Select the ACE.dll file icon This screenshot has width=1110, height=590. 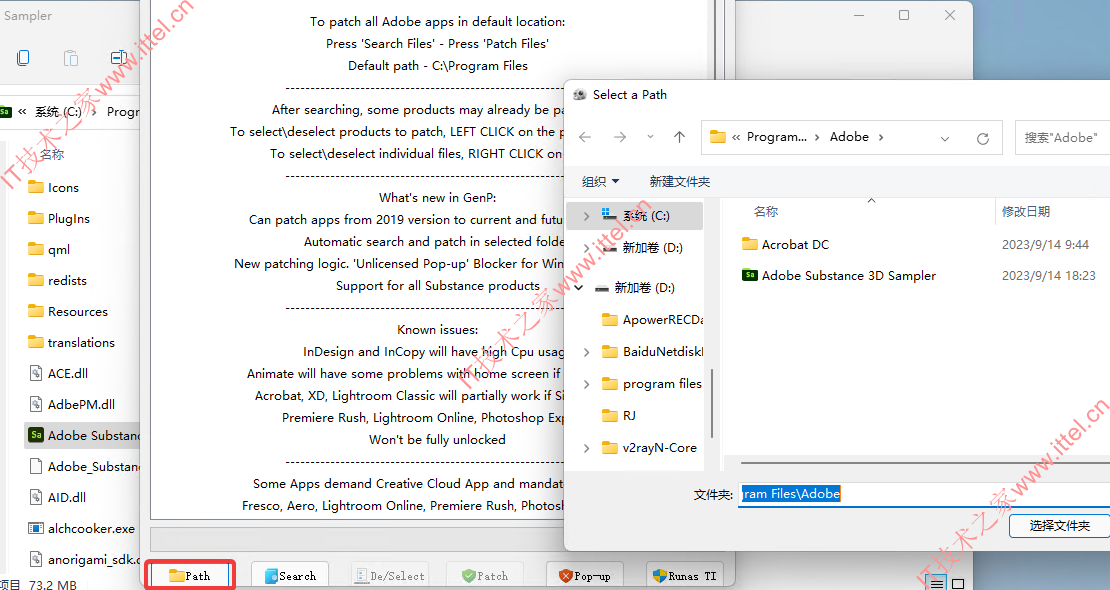click(35, 373)
